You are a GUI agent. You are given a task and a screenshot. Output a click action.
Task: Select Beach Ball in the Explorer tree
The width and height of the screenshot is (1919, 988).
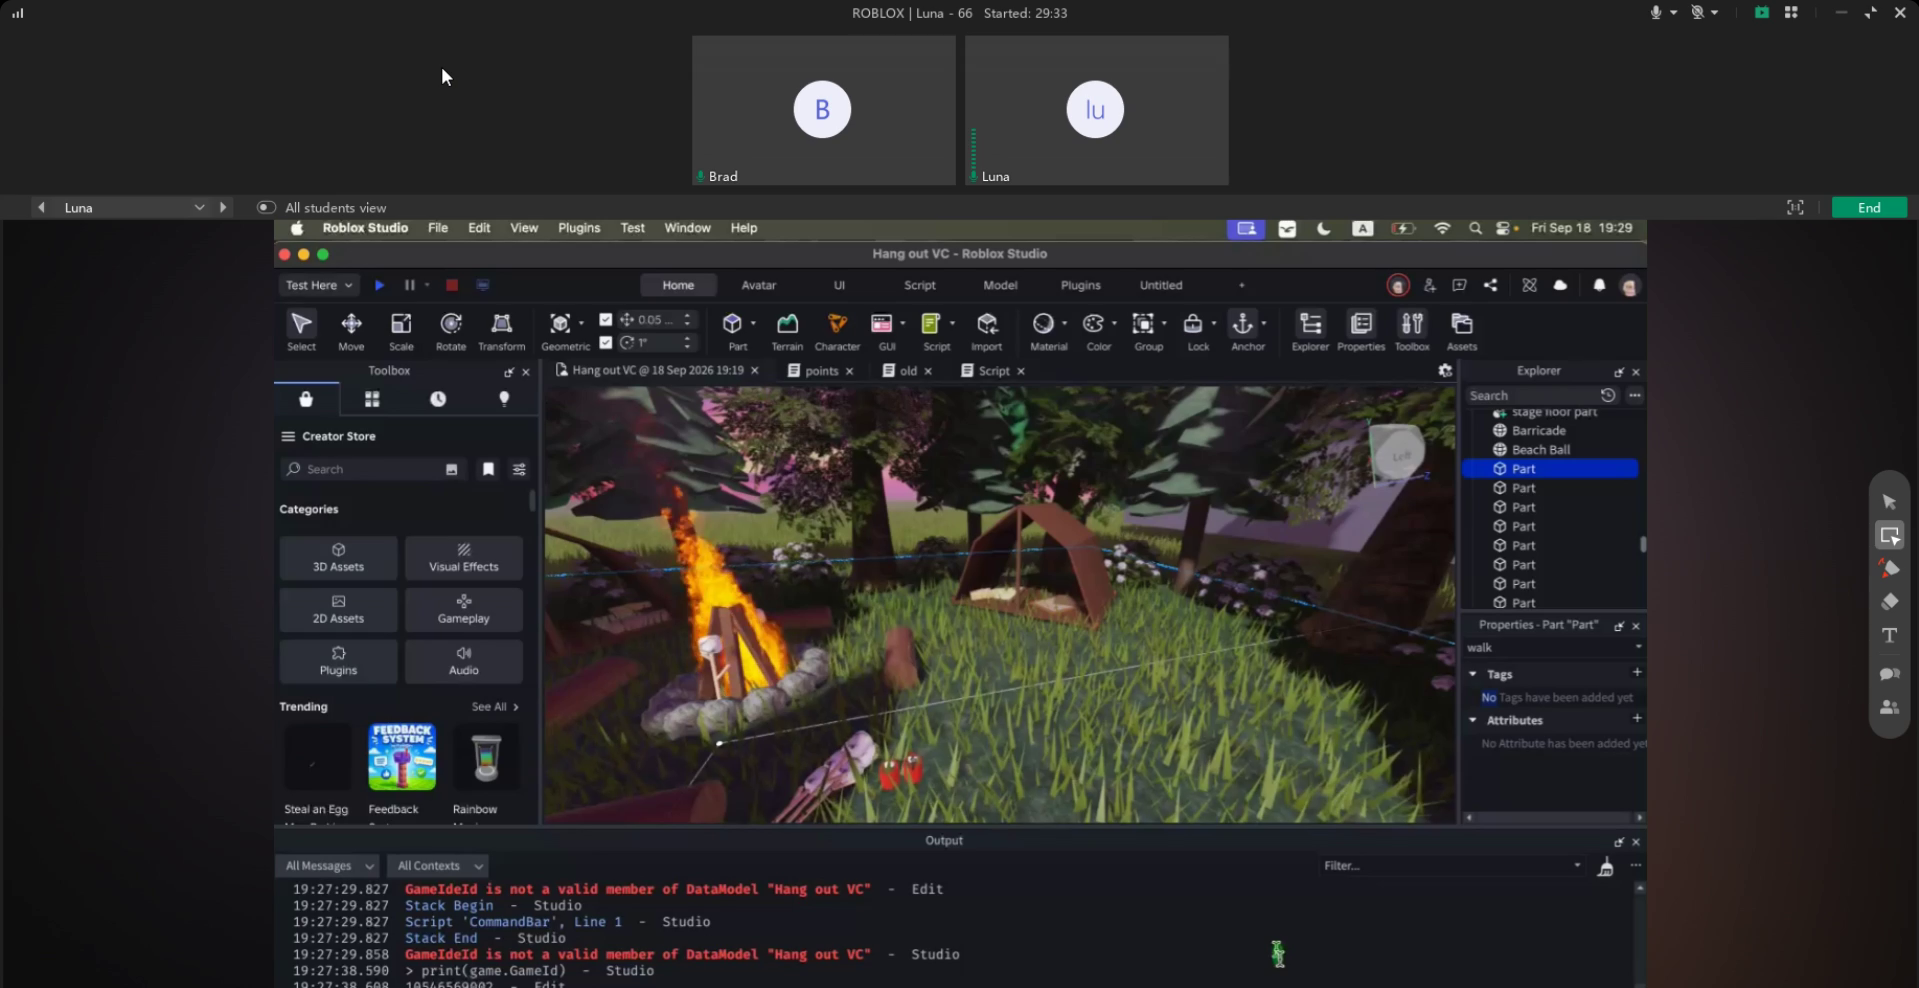pyautogui.click(x=1540, y=450)
